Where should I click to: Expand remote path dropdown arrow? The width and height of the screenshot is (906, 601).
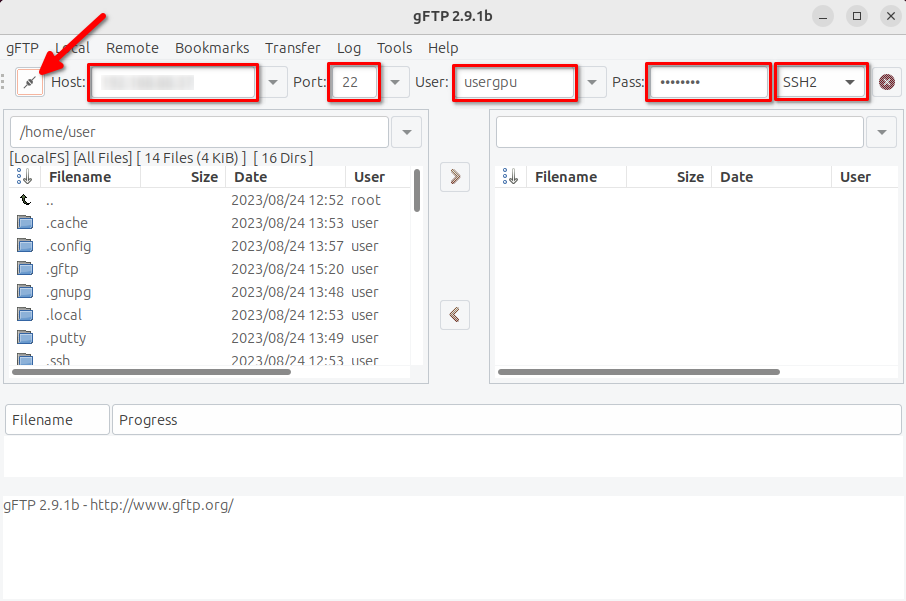tap(882, 132)
